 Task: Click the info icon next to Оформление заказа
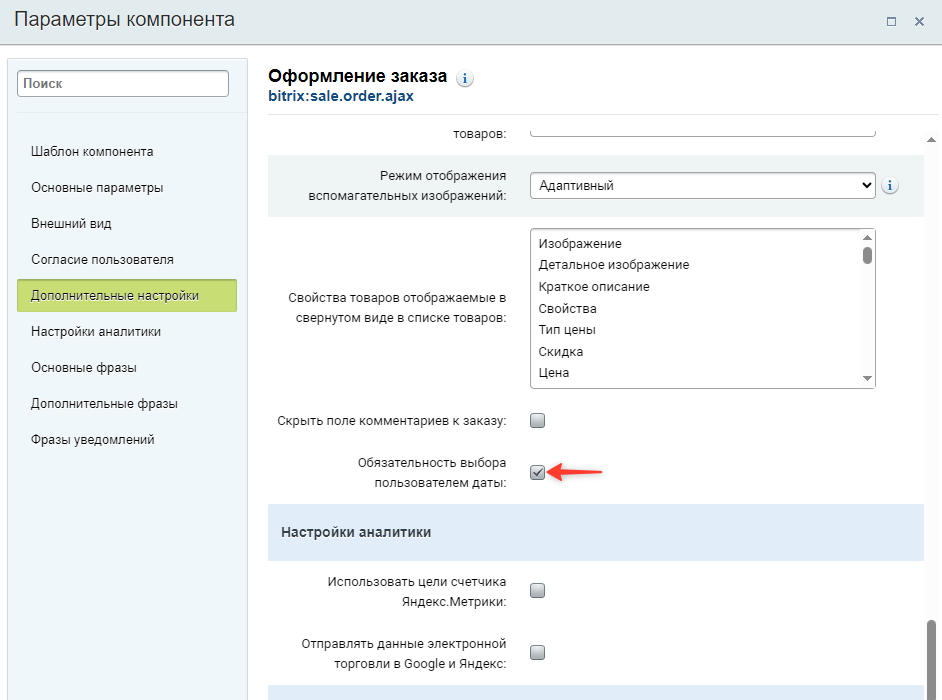point(464,79)
